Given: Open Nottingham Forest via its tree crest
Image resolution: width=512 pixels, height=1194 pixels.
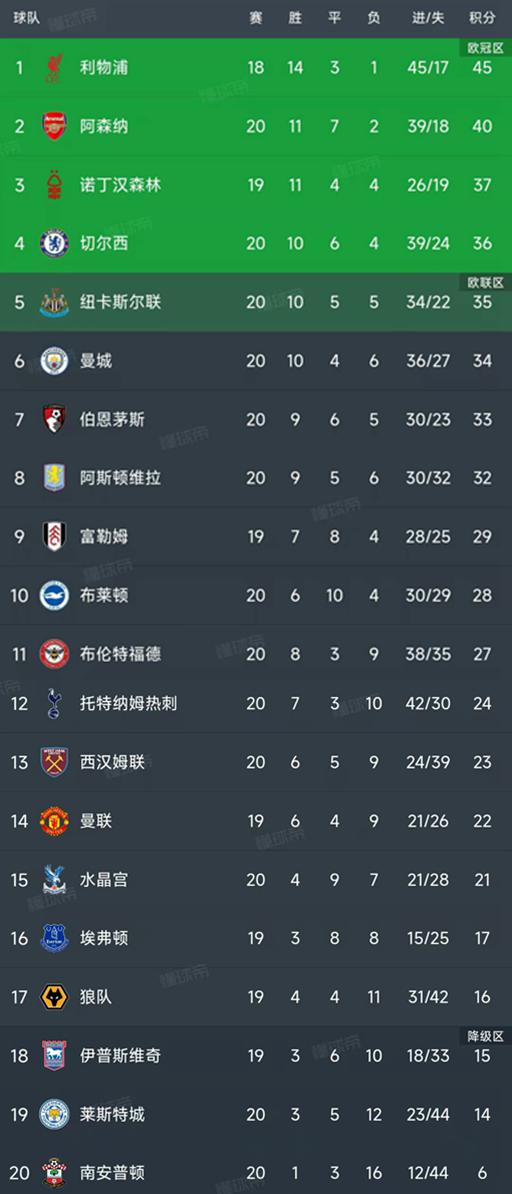Looking at the screenshot, I should 54,184.
